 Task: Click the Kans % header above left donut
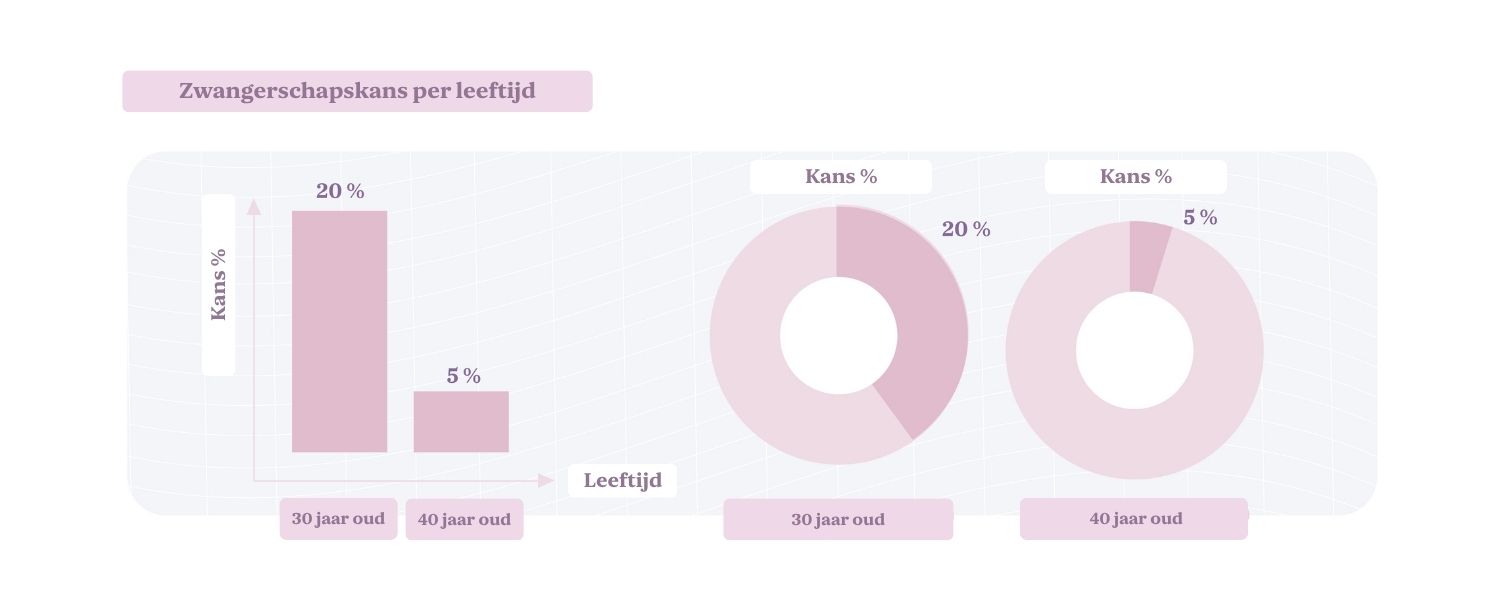[x=841, y=177]
